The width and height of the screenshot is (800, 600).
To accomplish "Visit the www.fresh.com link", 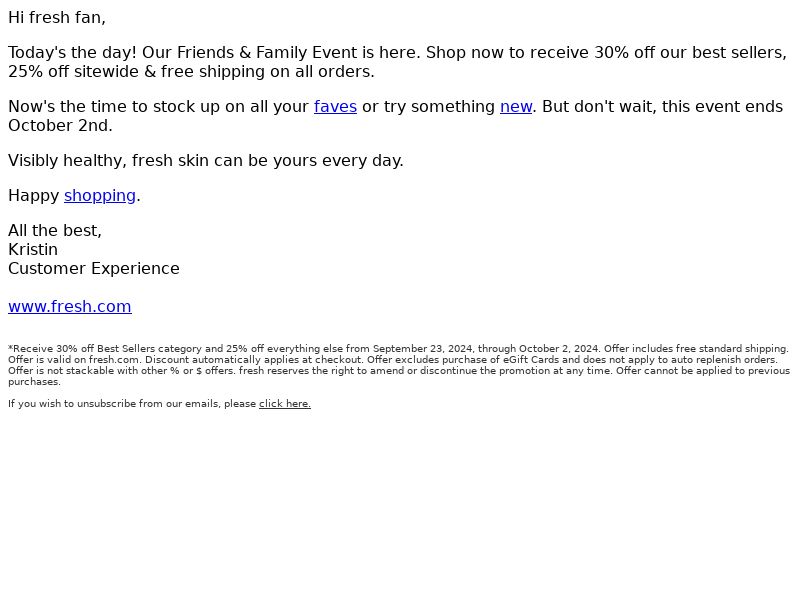I will click(x=70, y=307).
